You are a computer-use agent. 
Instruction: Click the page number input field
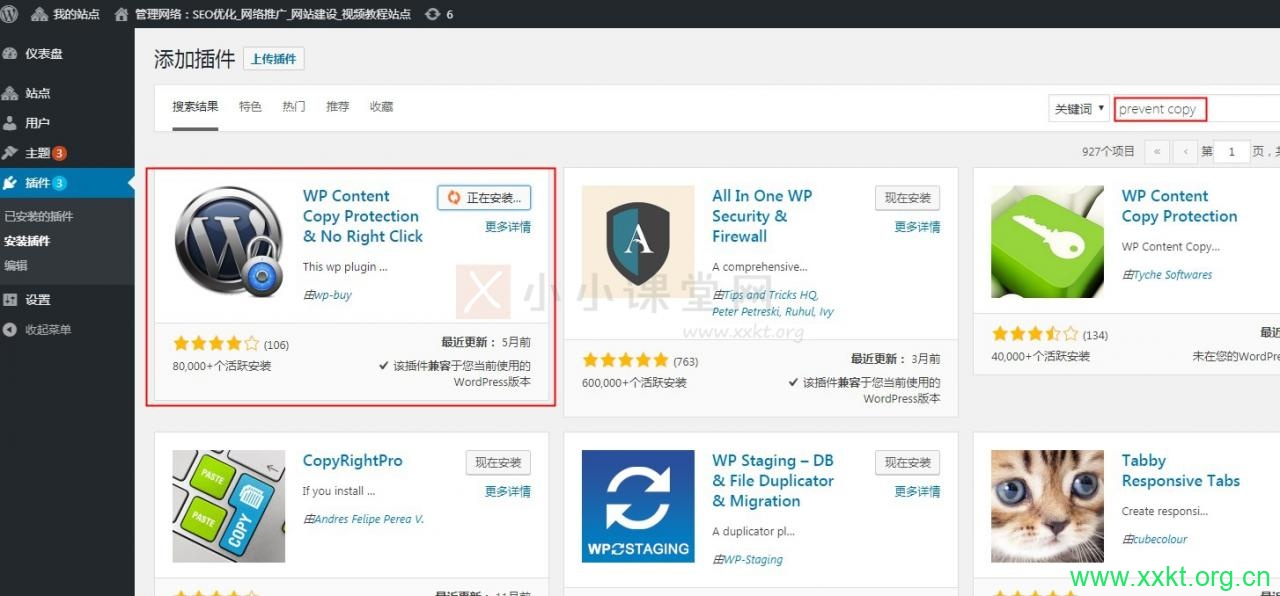coord(1231,152)
